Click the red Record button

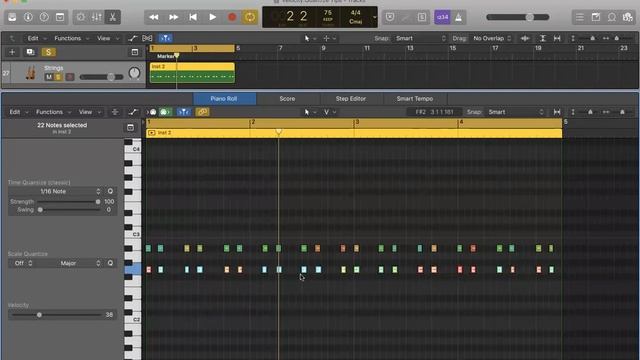pyautogui.click(x=232, y=17)
